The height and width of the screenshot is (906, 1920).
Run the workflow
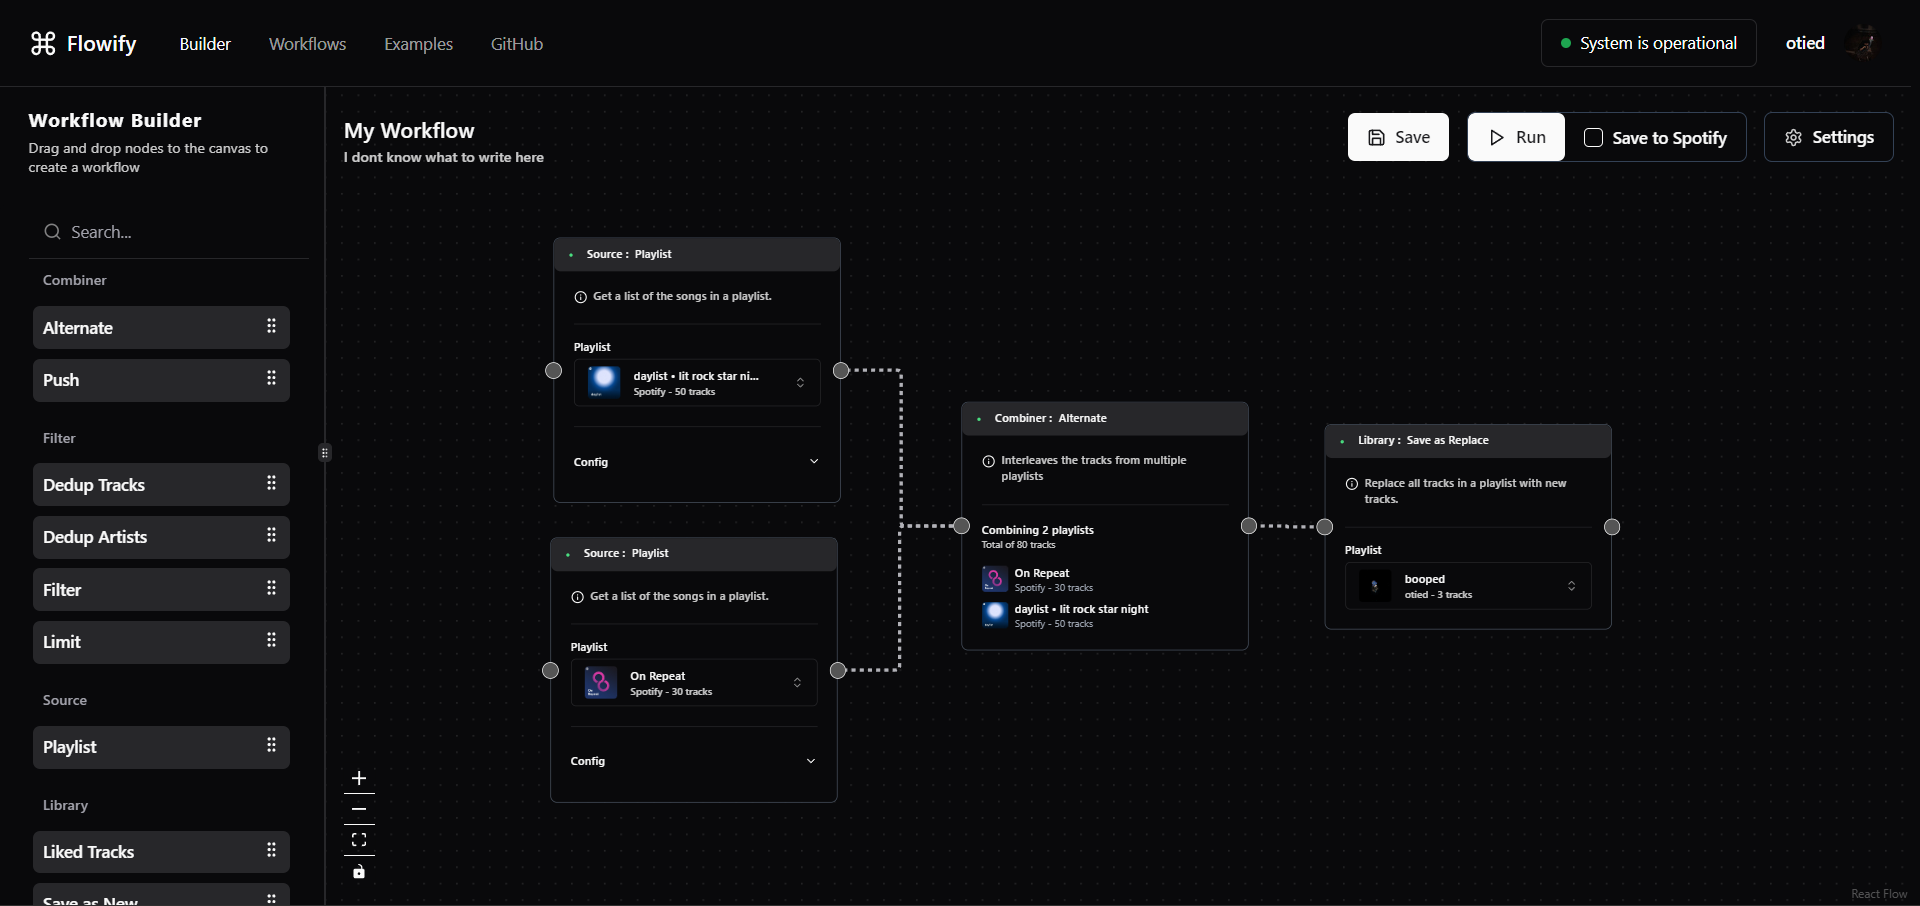point(1516,137)
